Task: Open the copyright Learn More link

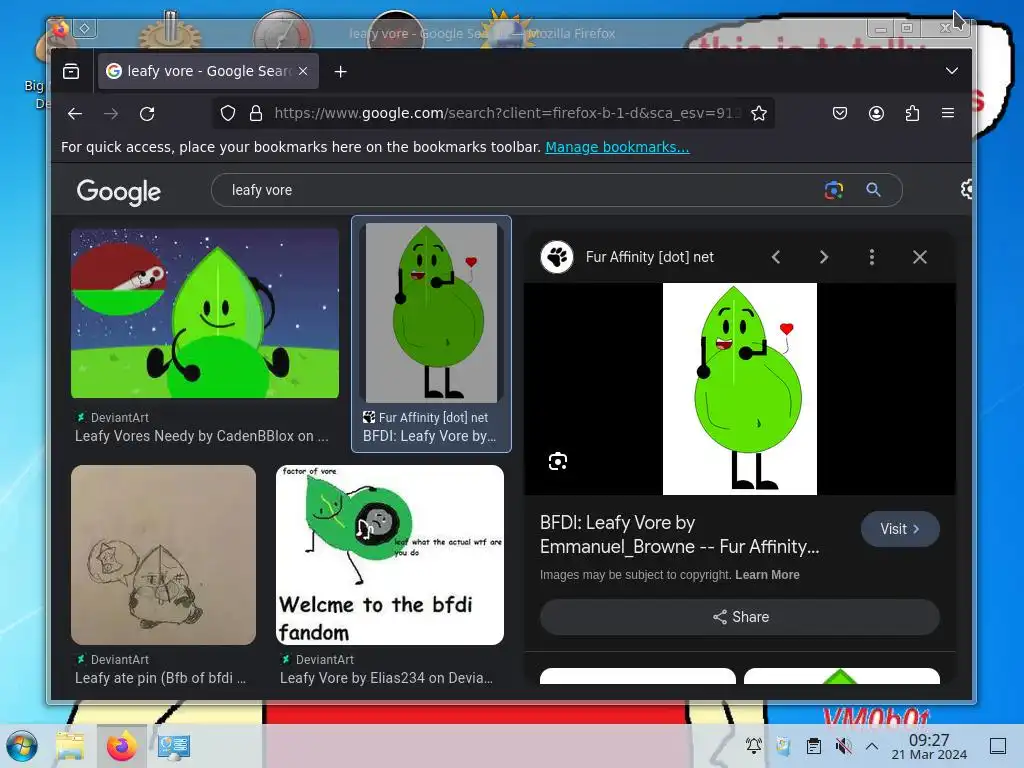Action: tap(767, 575)
